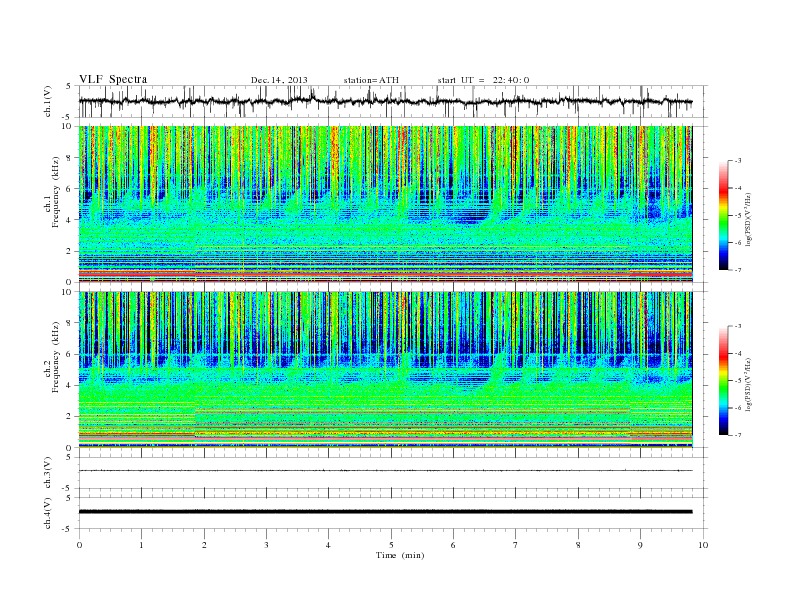Viewport: 792px width, 612px height.
Task: Click the flat ch.3 voltage trace
Action: point(385,471)
